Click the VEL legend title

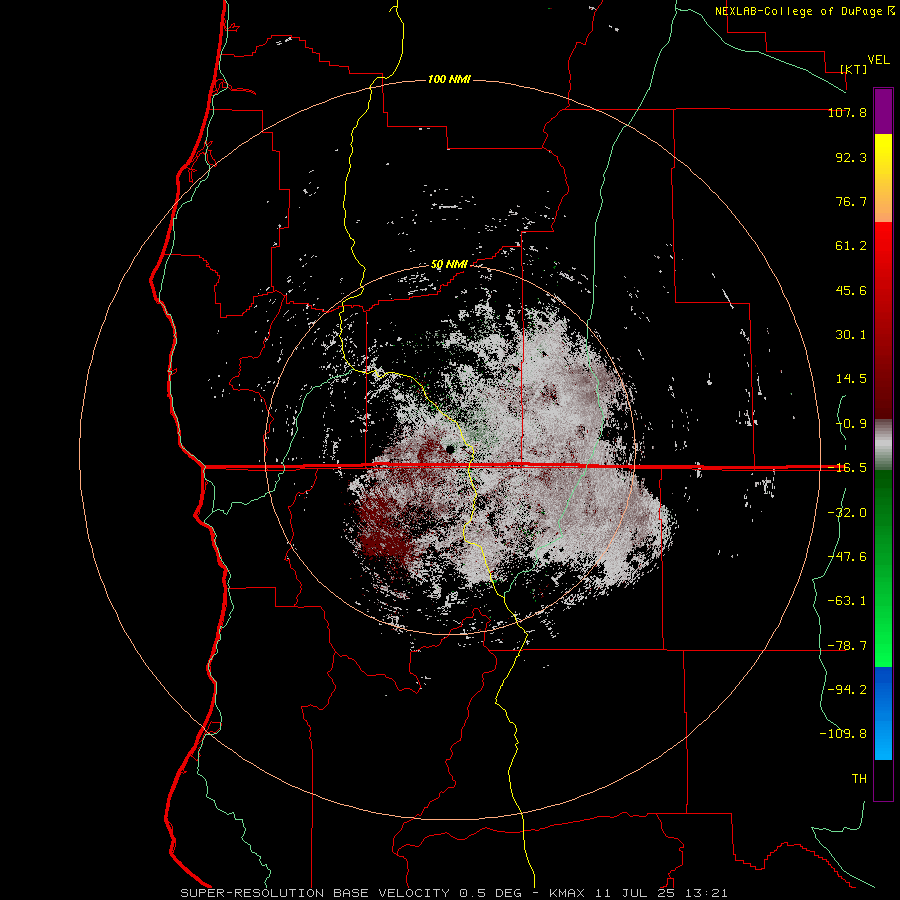(878, 60)
